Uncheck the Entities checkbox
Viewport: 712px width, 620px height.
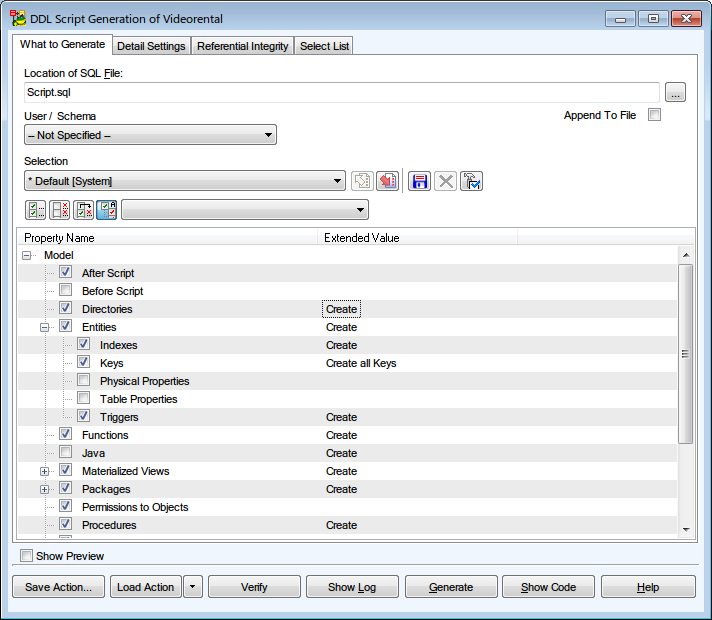click(65, 326)
